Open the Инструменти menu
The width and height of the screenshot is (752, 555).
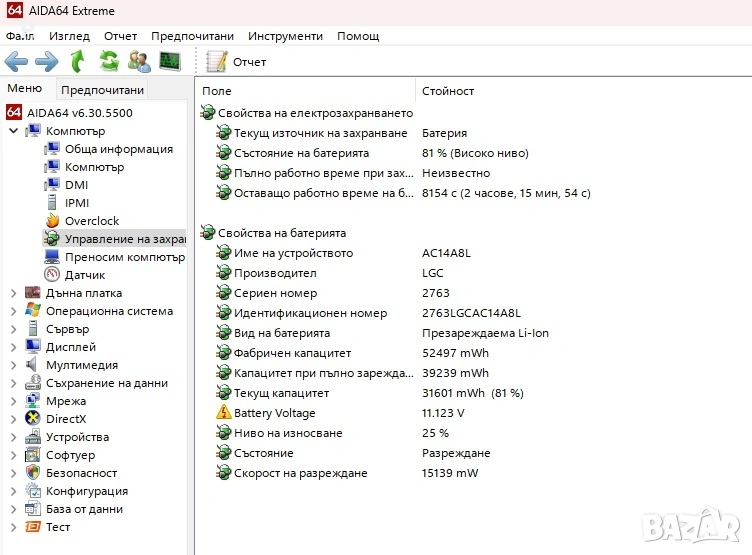pos(285,36)
